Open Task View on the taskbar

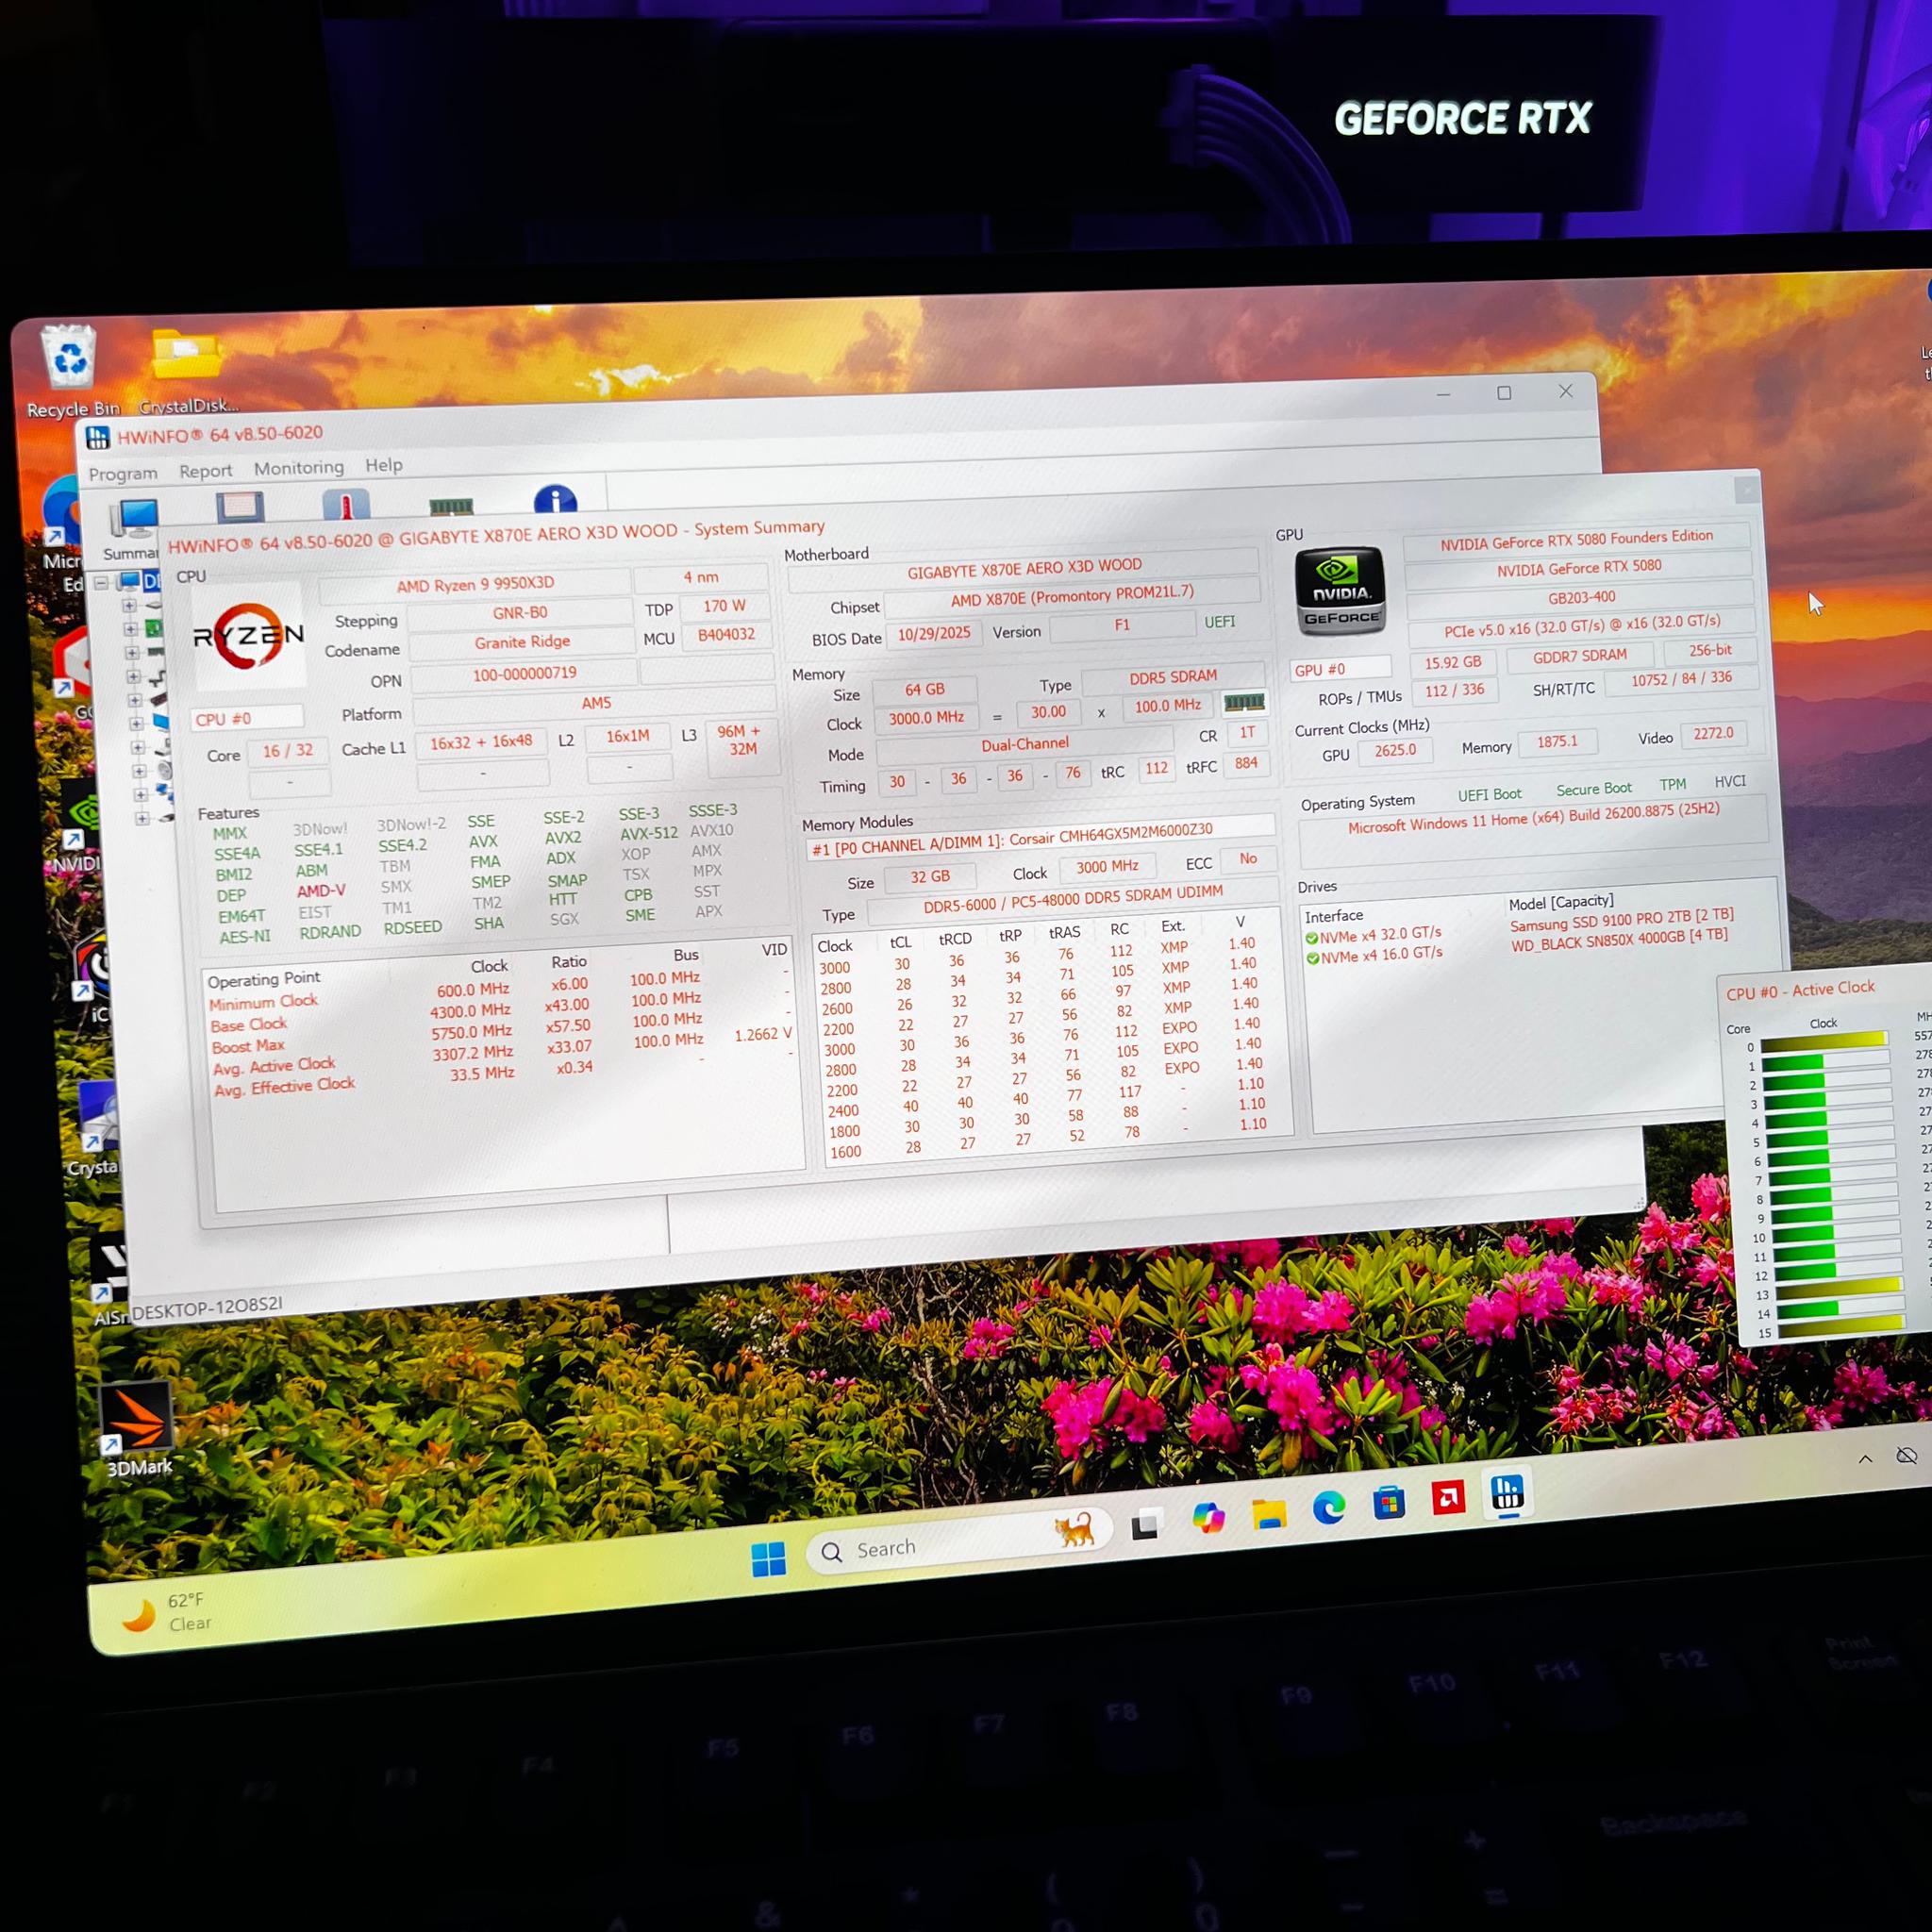[1145, 1526]
